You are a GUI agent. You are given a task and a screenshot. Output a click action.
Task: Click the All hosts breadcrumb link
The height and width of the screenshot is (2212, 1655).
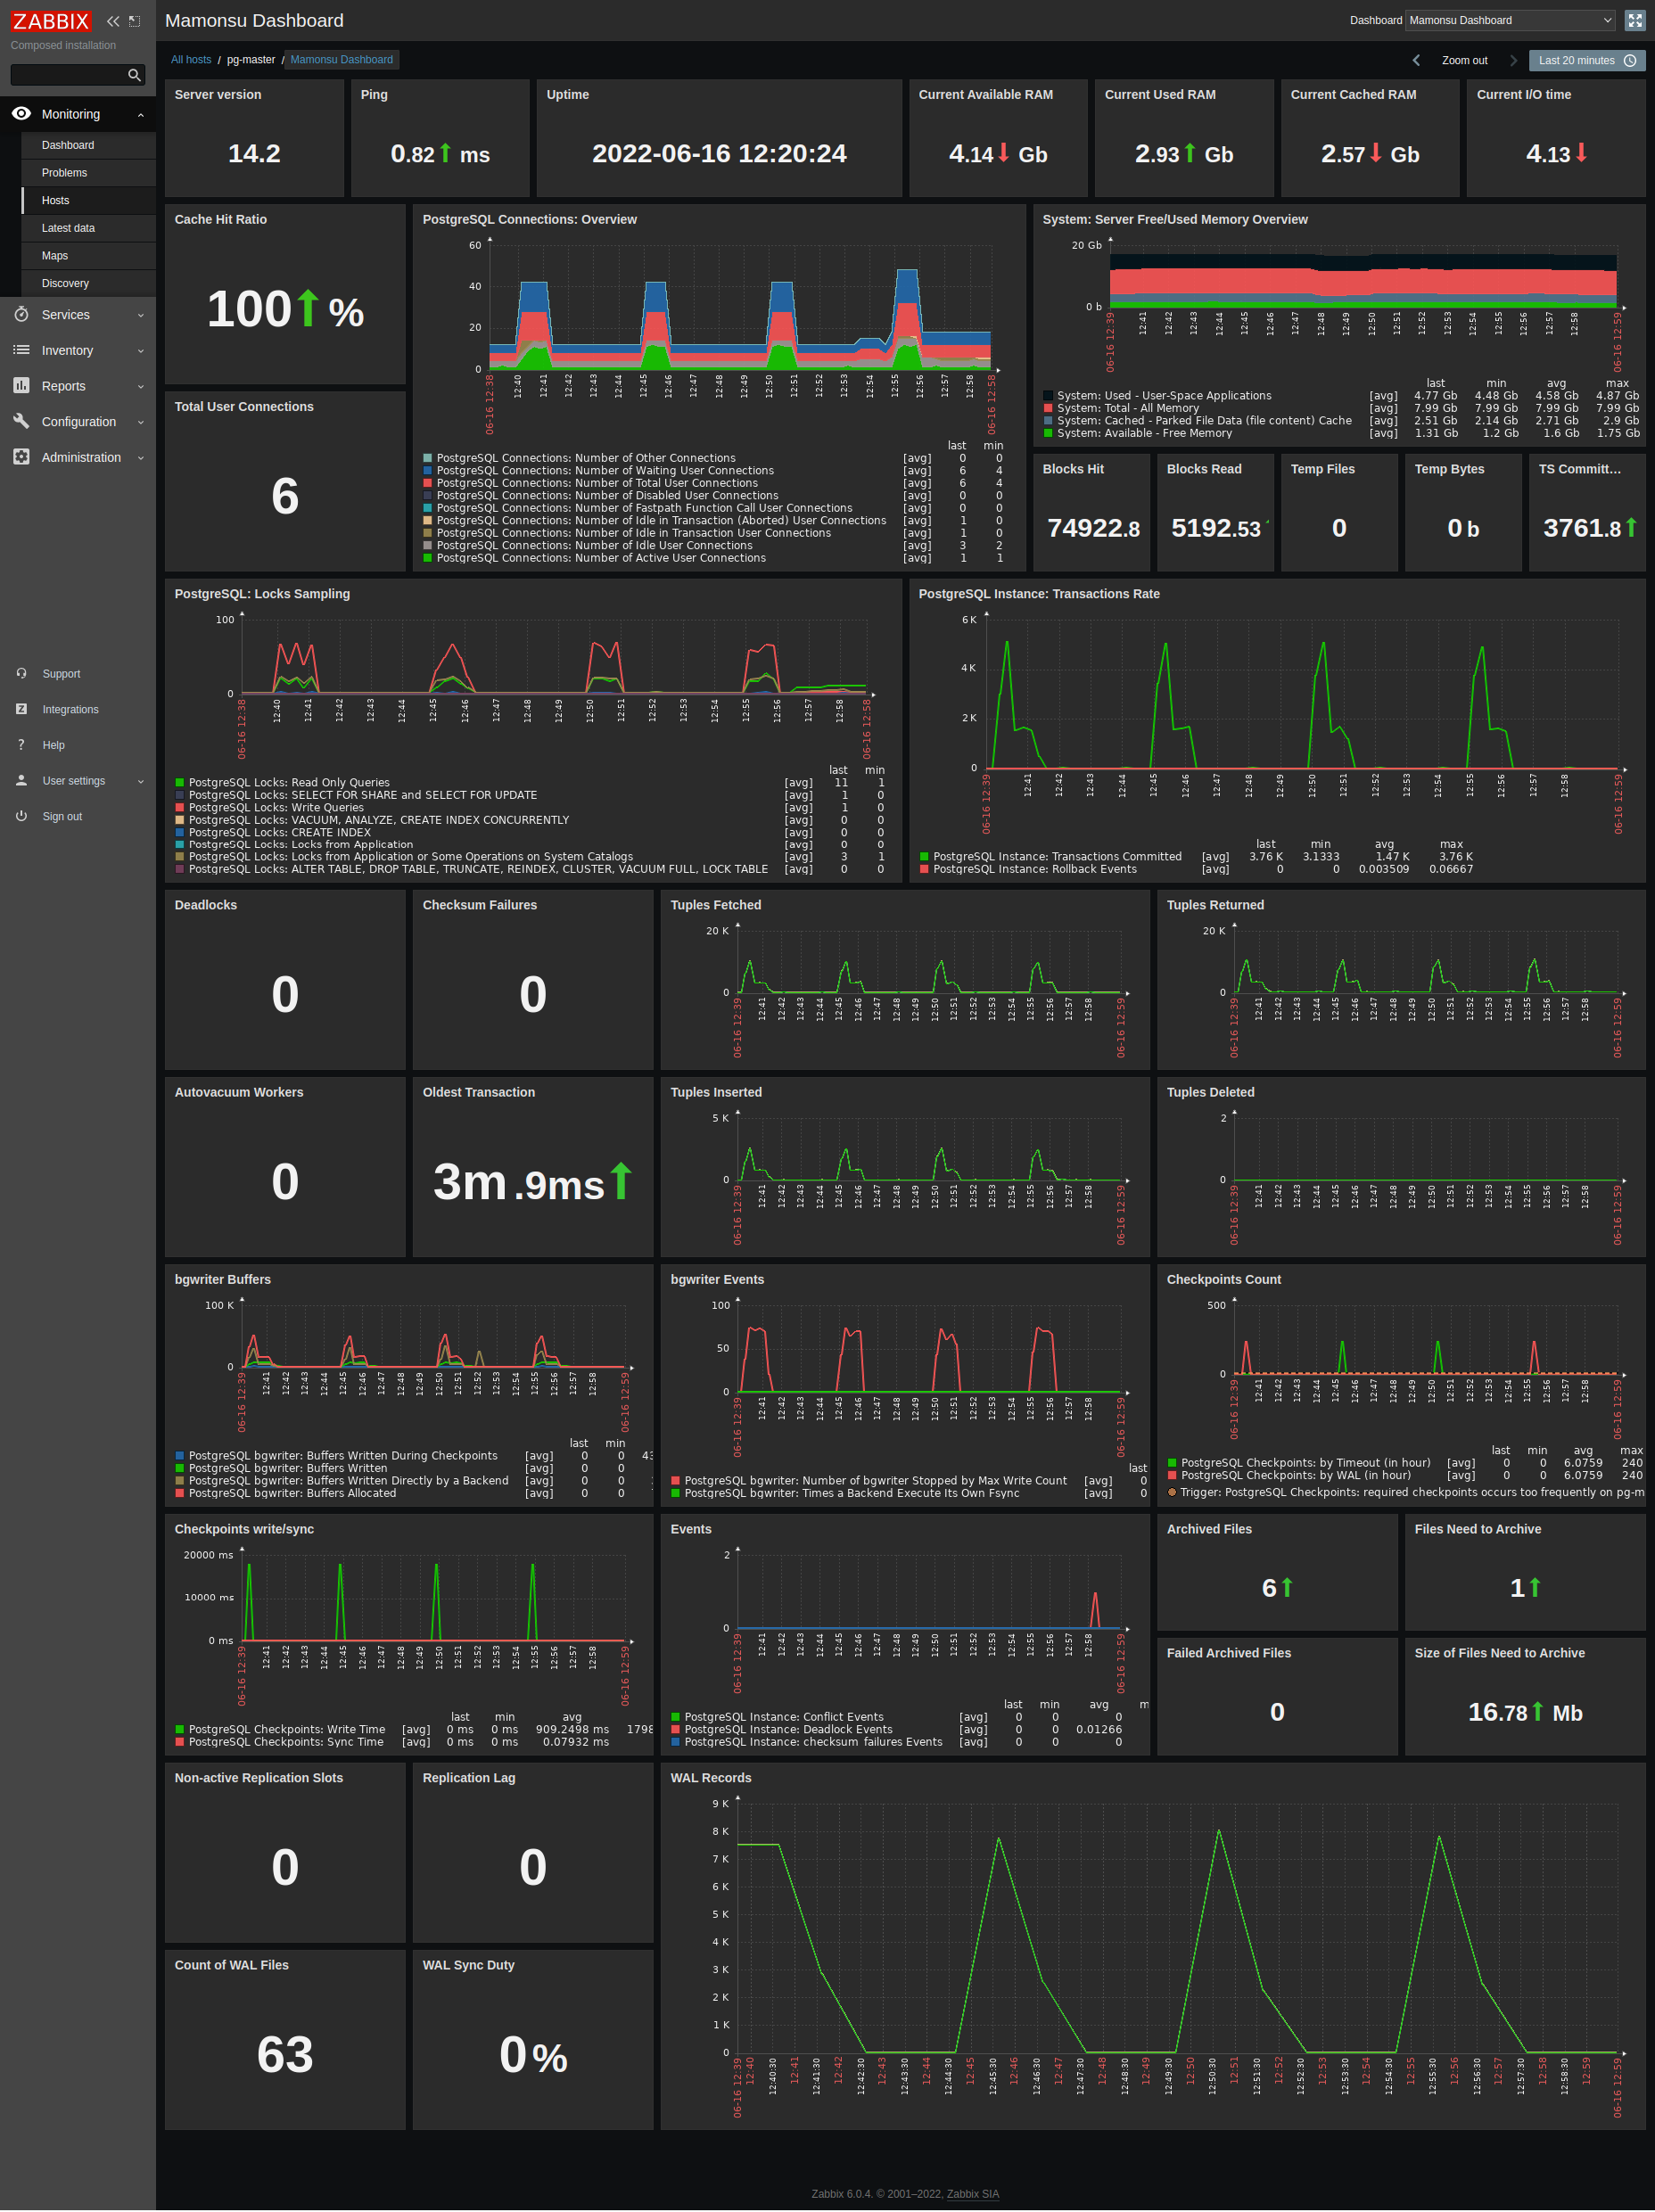click(x=191, y=60)
